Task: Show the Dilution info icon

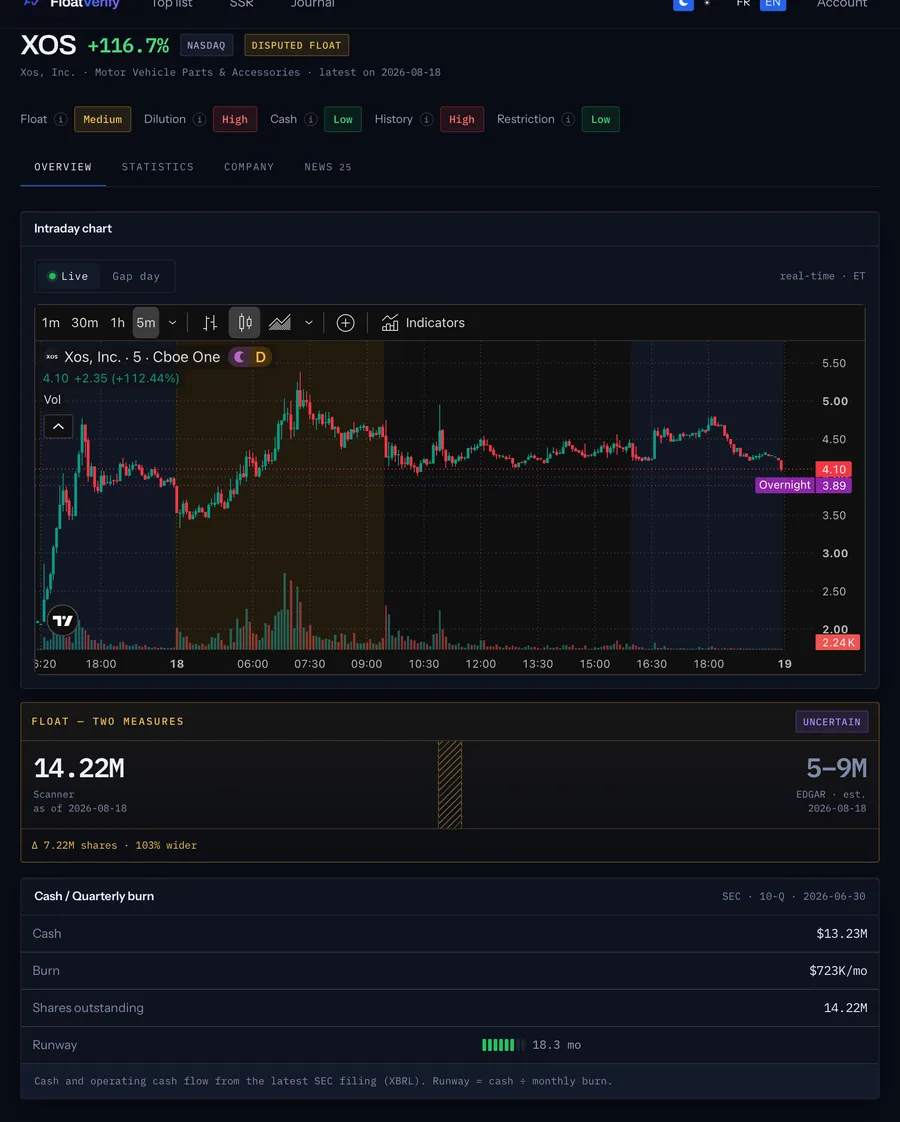Action: pos(200,119)
